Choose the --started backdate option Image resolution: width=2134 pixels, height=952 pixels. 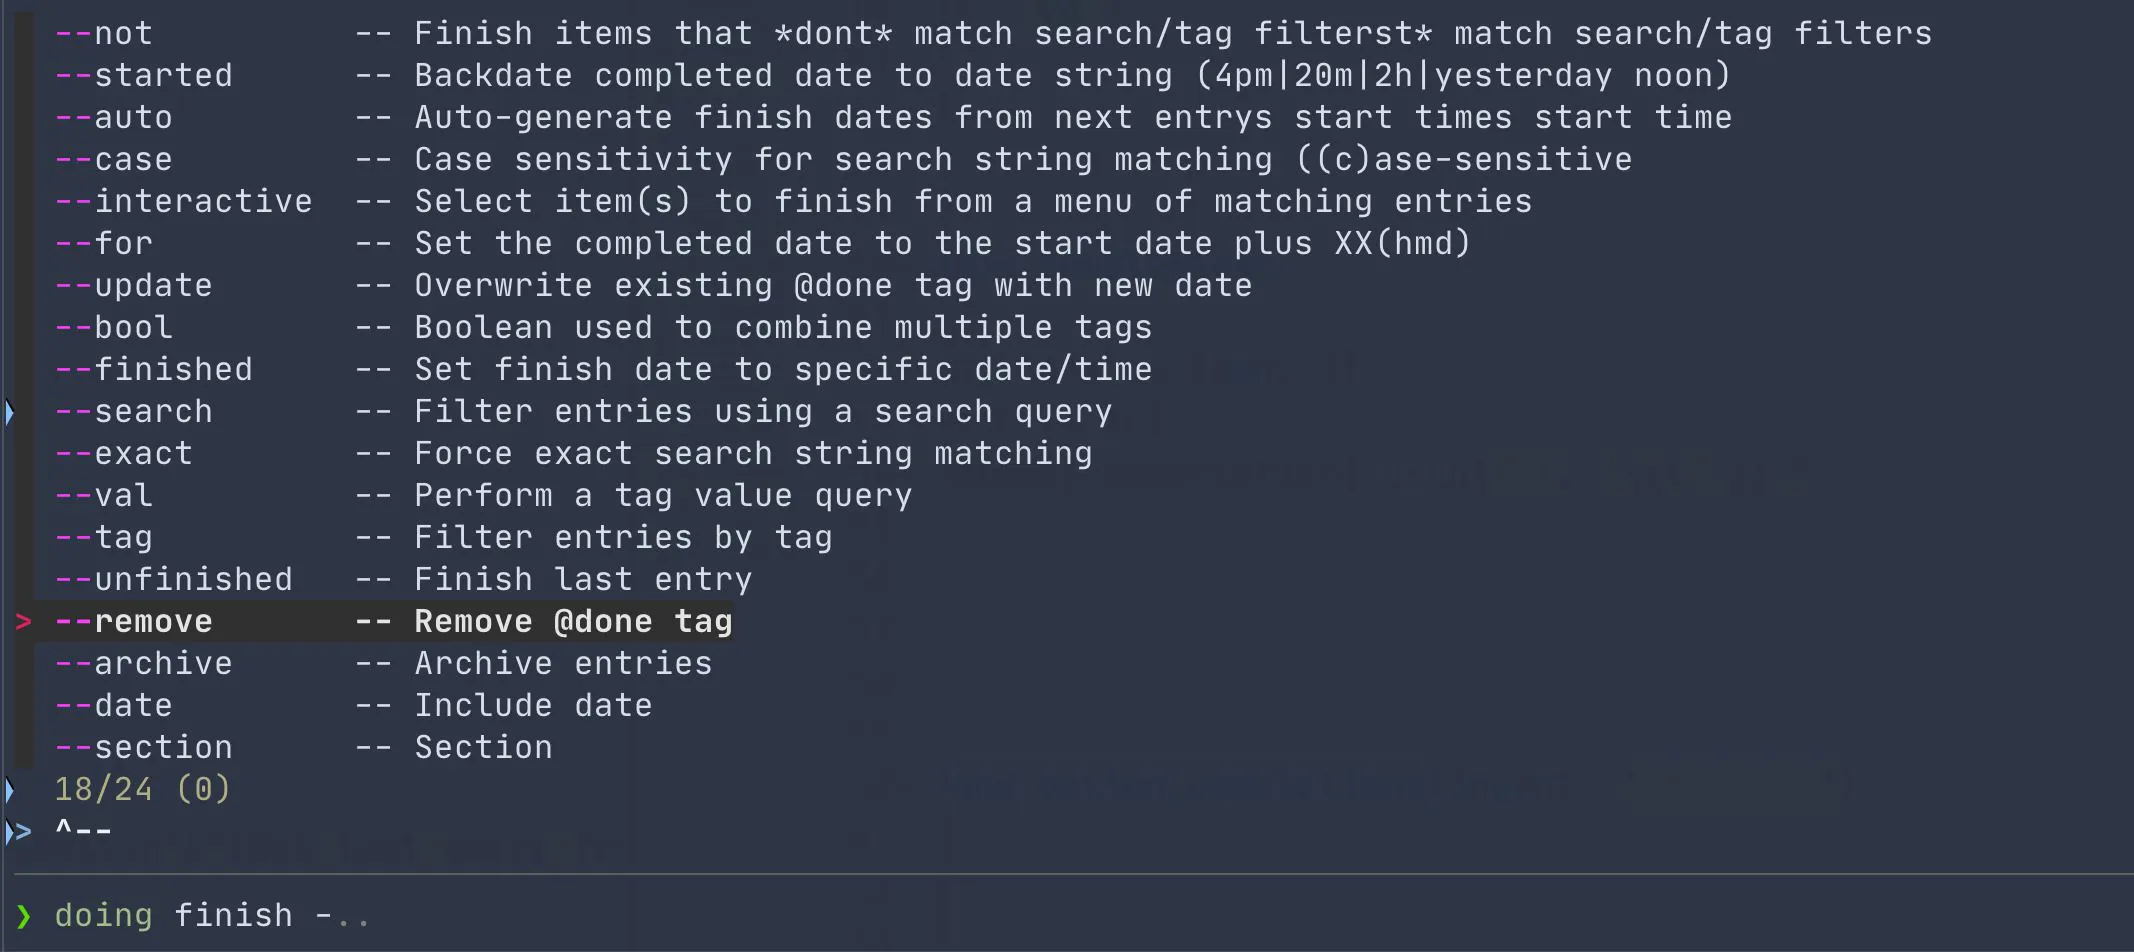point(144,76)
